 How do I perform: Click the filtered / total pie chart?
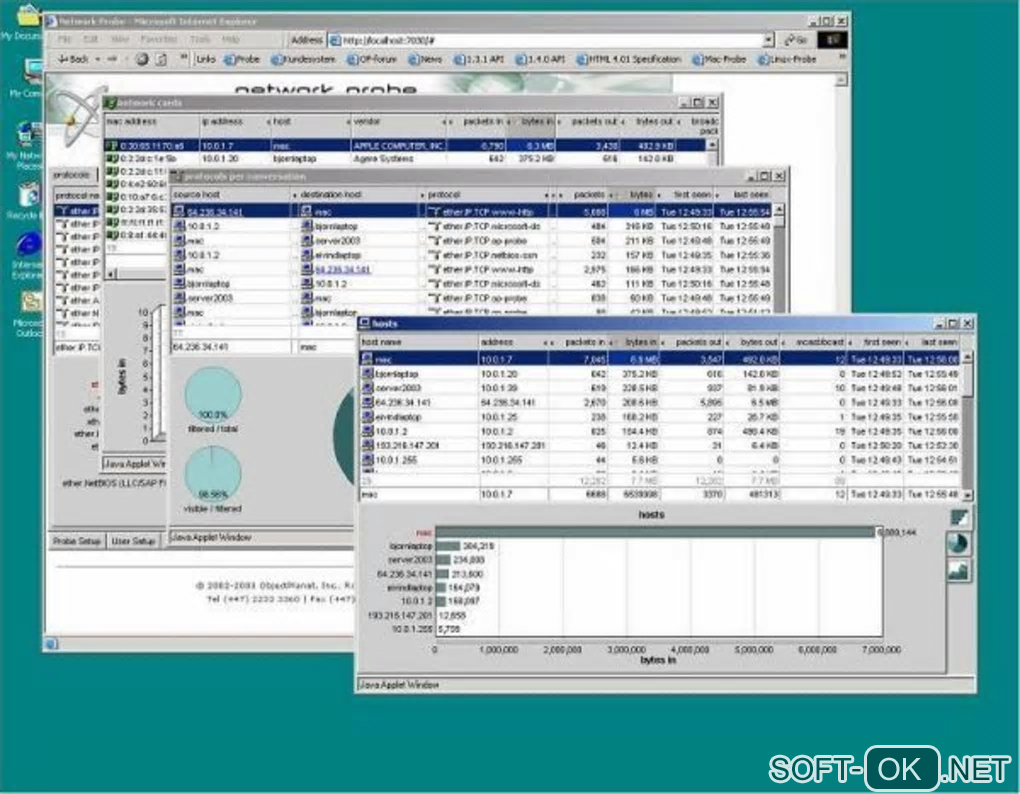click(213, 393)
